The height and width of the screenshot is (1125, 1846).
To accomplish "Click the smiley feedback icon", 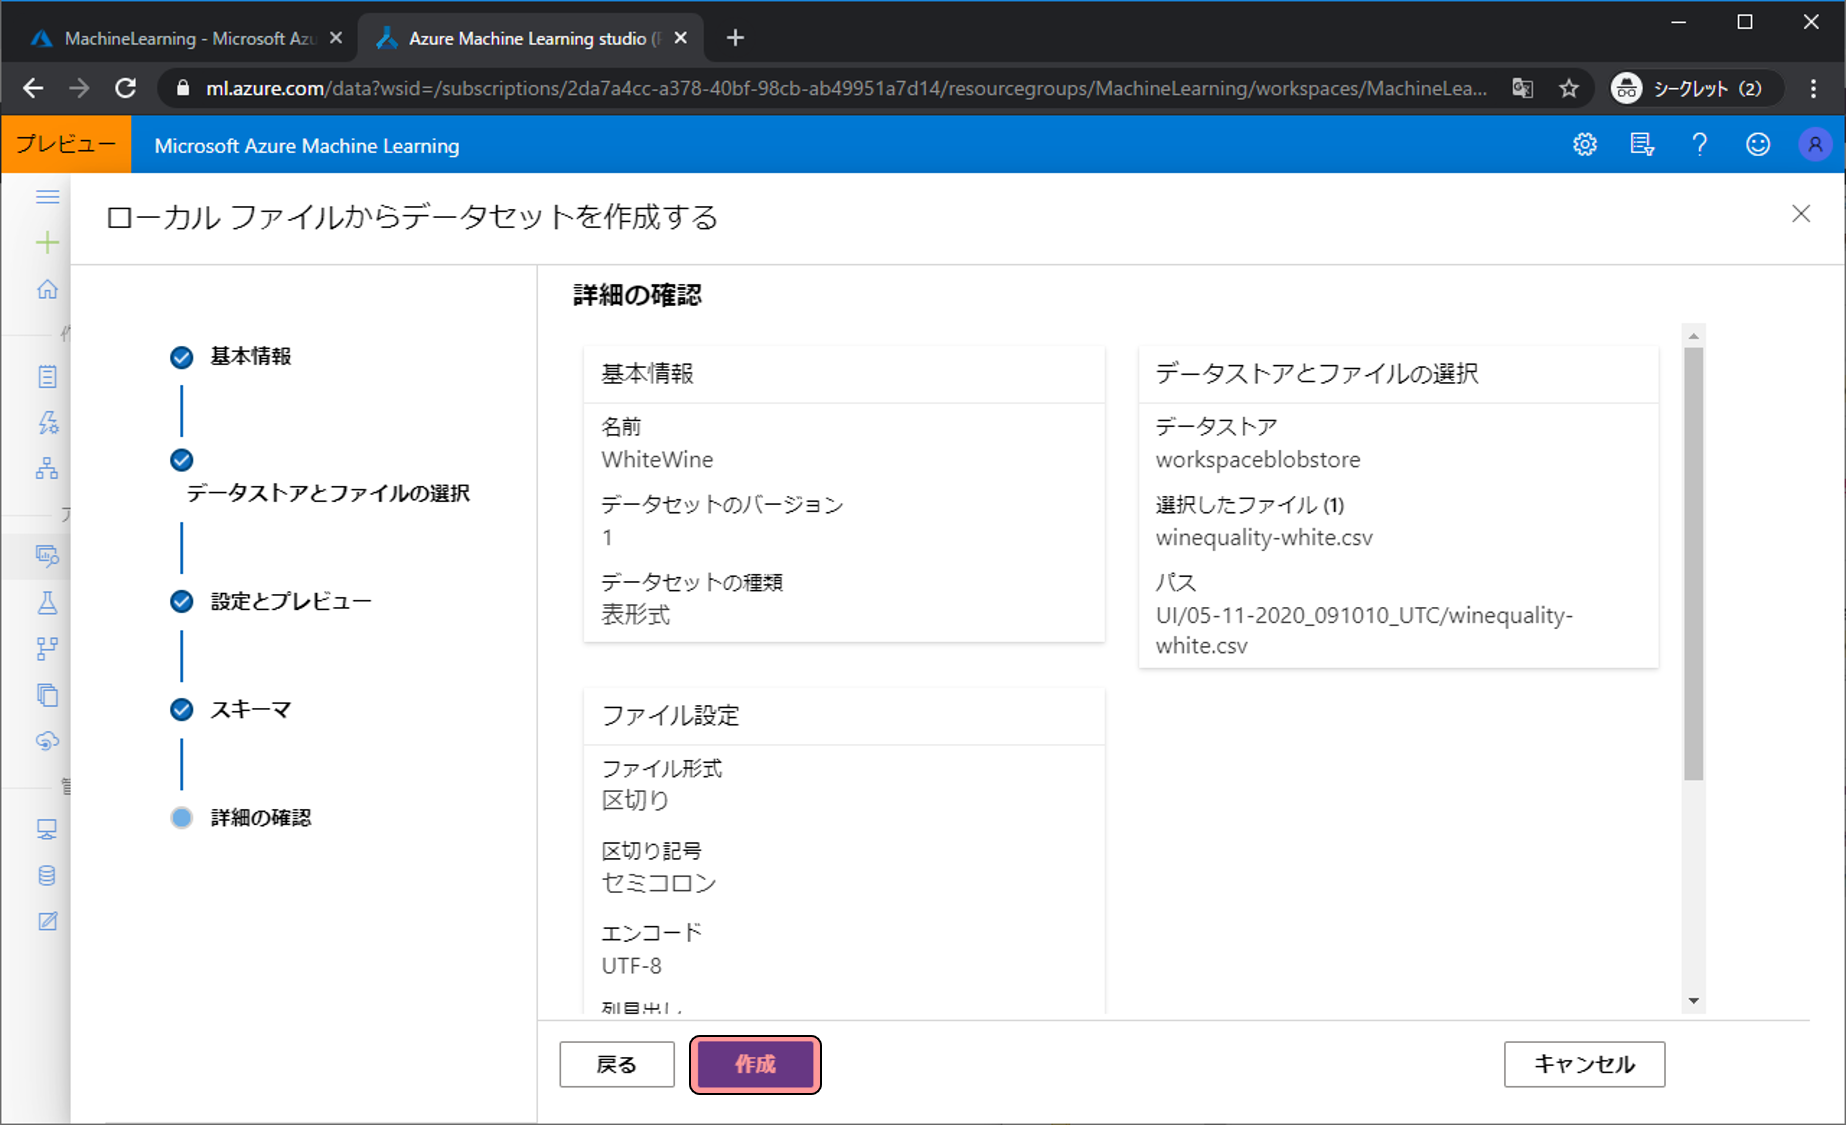I will coord(1757,145).
